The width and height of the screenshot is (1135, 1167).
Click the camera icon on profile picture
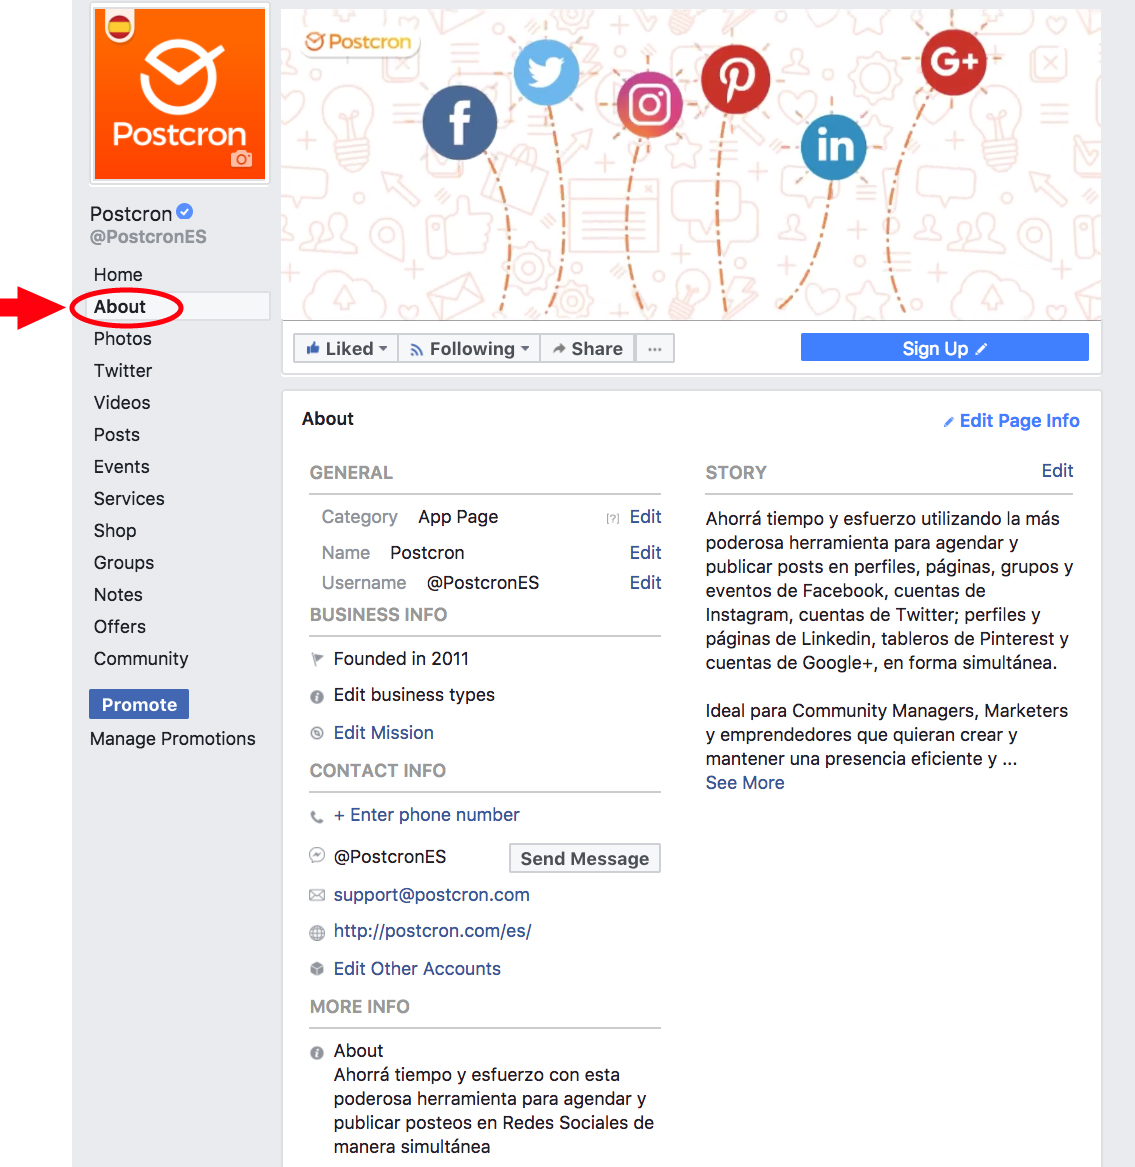coord(241,159)
